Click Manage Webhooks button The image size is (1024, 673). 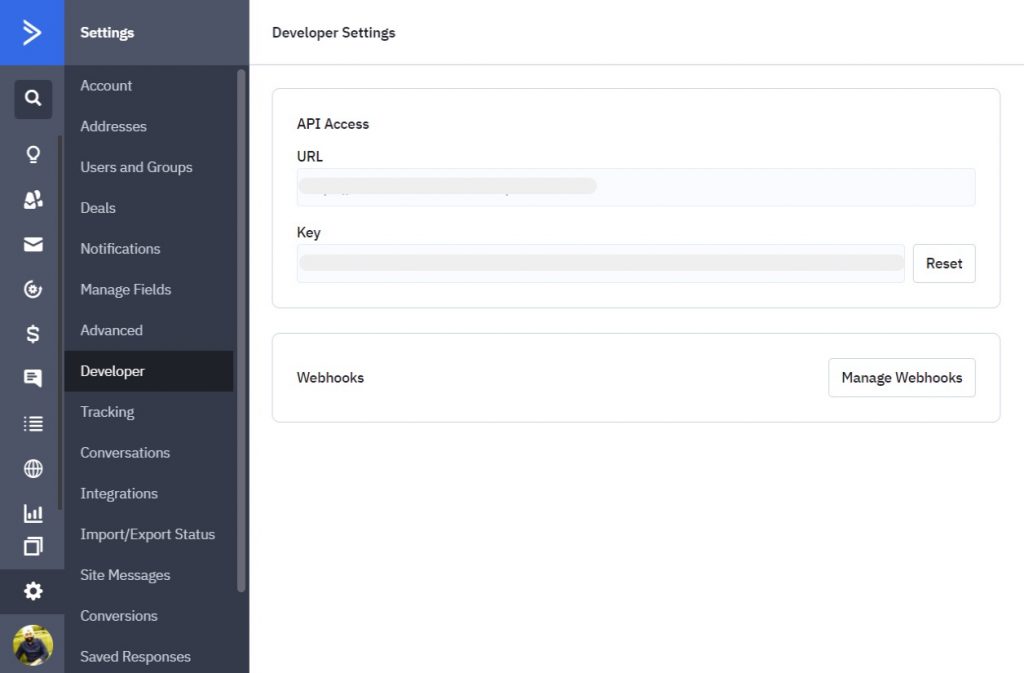901,377
